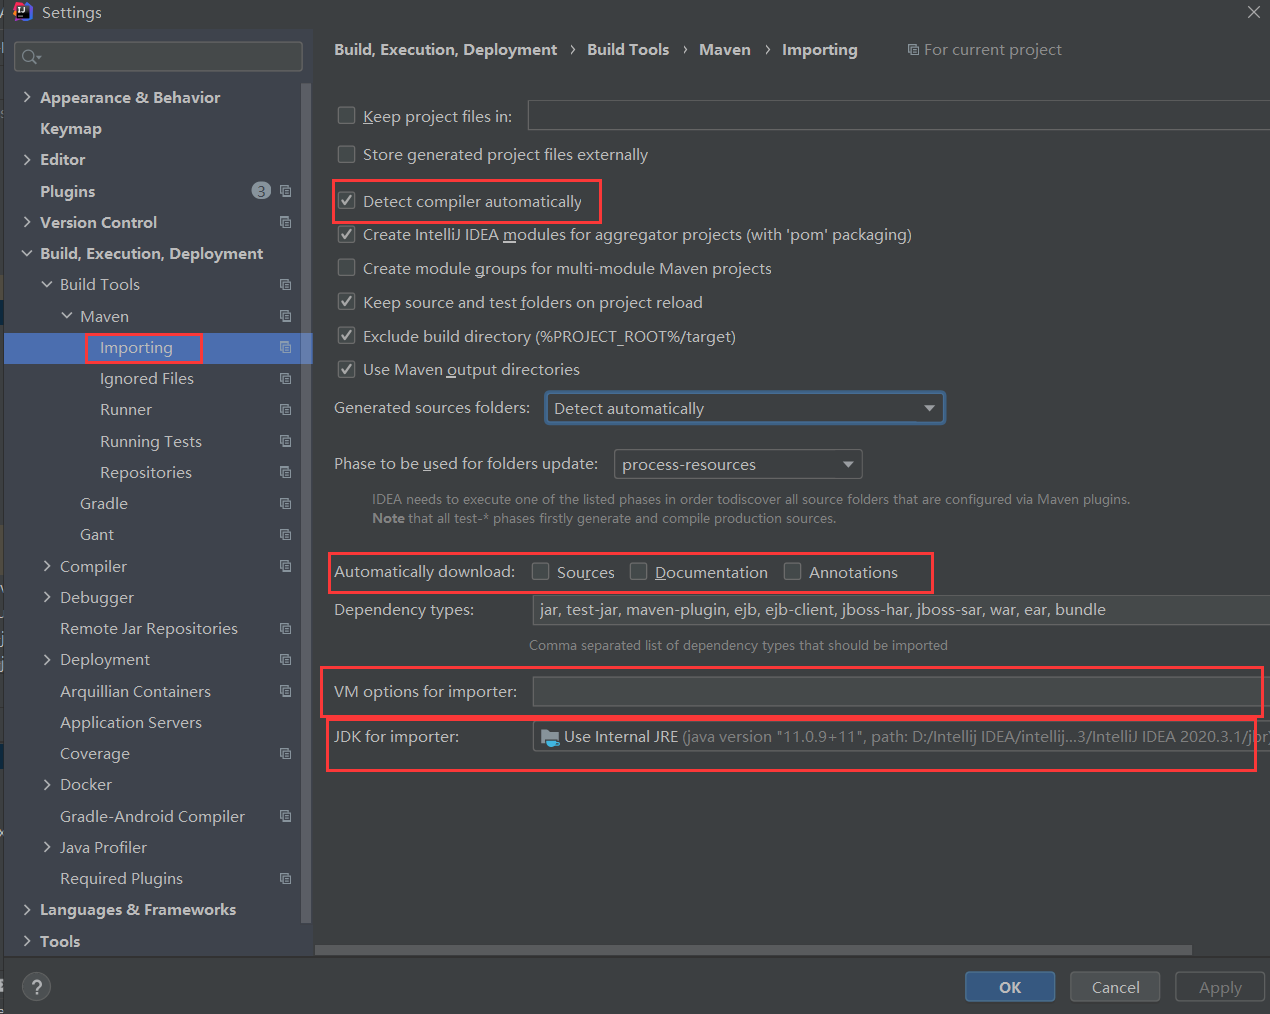This screenshot has height=1014, width=1270.
Task: Focus the settings search field
Action: tap(158, 57)
